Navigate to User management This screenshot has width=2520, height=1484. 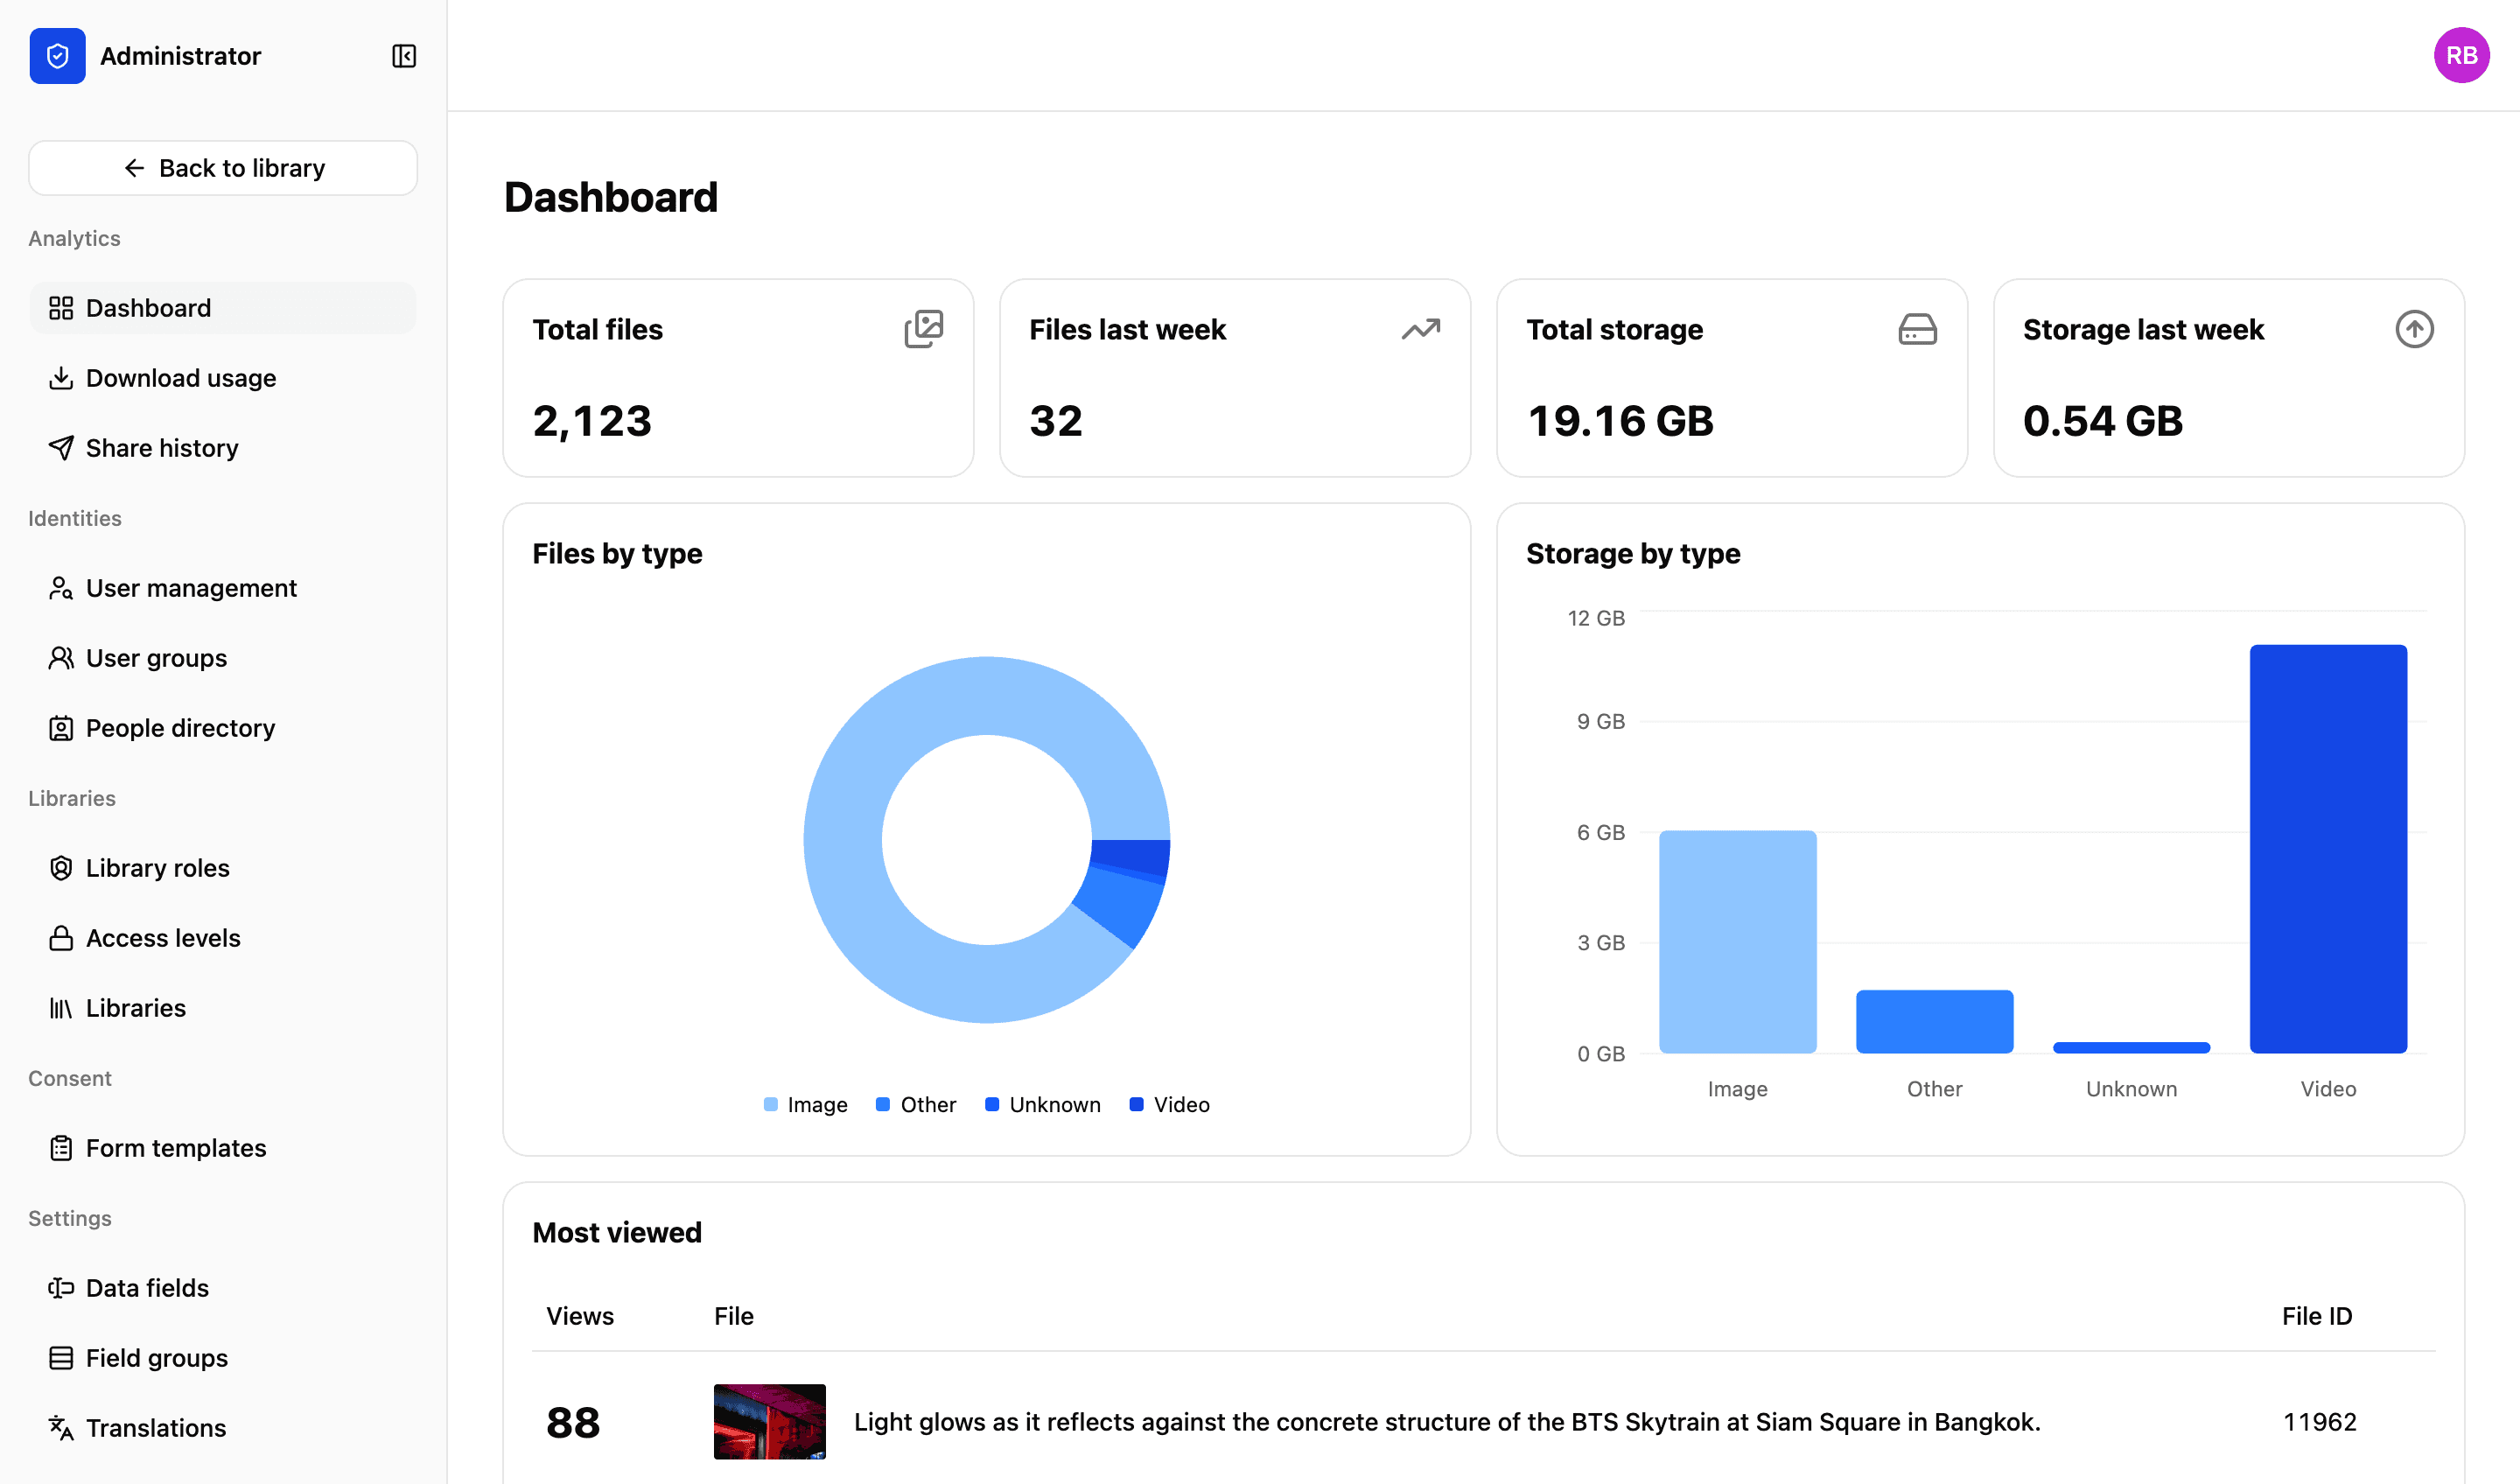[x=223, y=588]
